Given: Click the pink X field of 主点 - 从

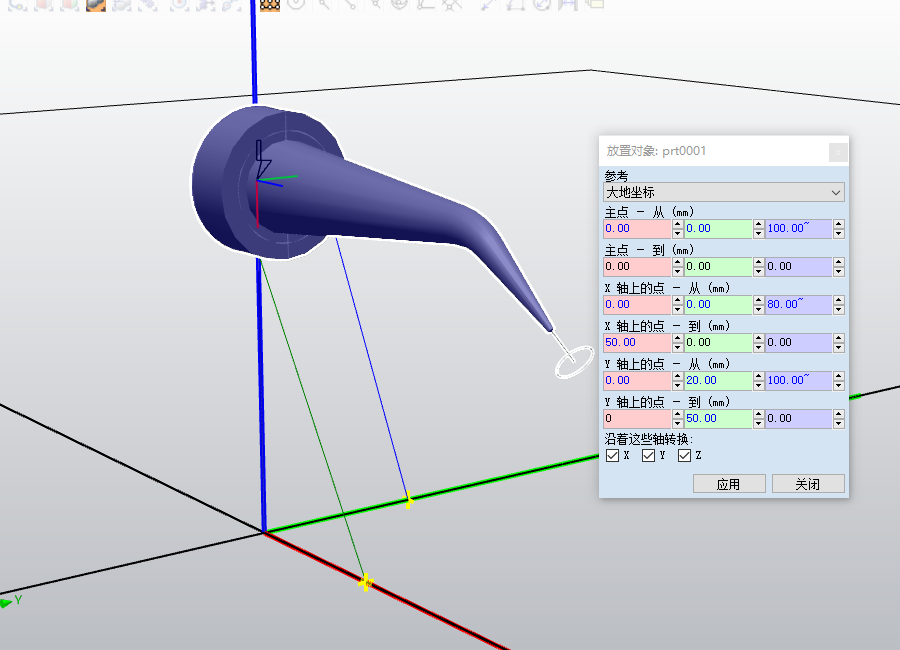Looking at the screenshot, I should (637, 229).
